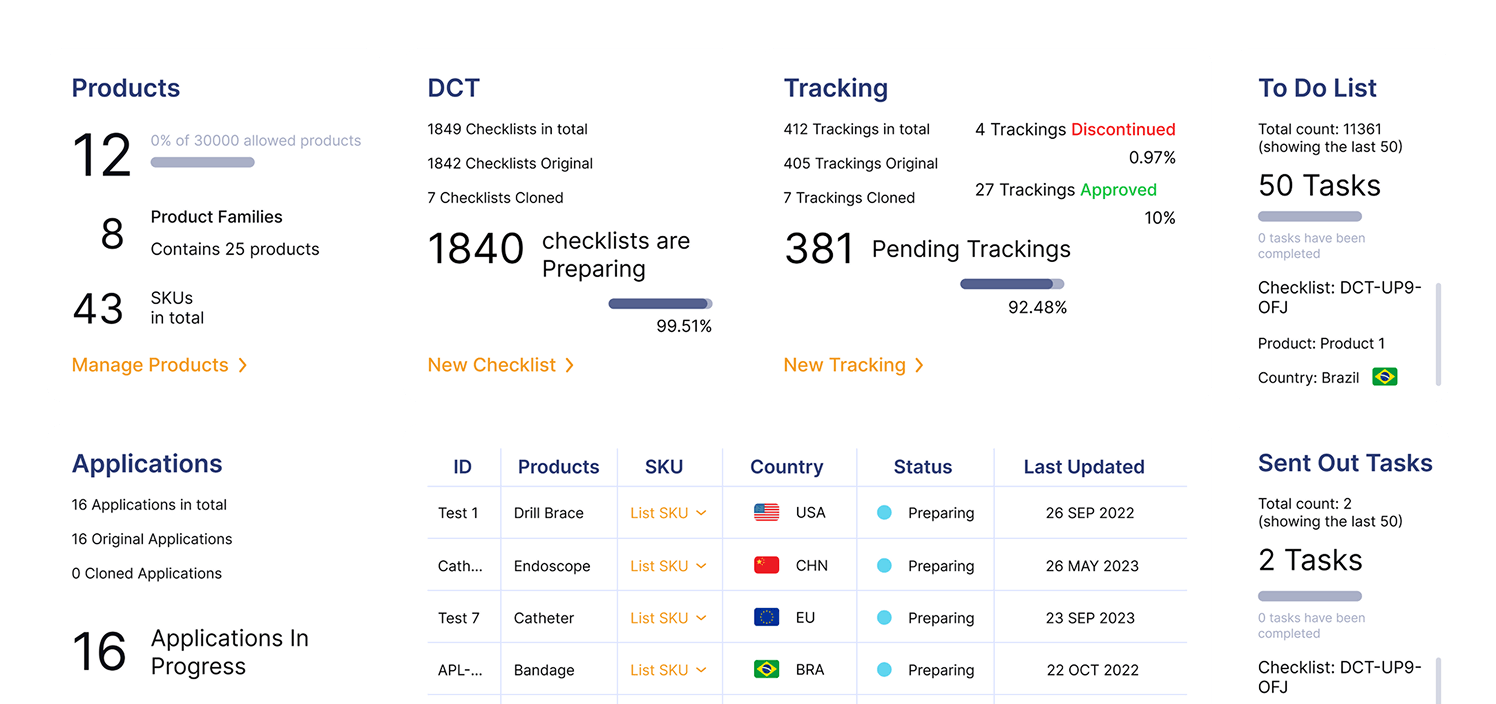Open List SKU dropdown for Catheter

tap(668, 617)
